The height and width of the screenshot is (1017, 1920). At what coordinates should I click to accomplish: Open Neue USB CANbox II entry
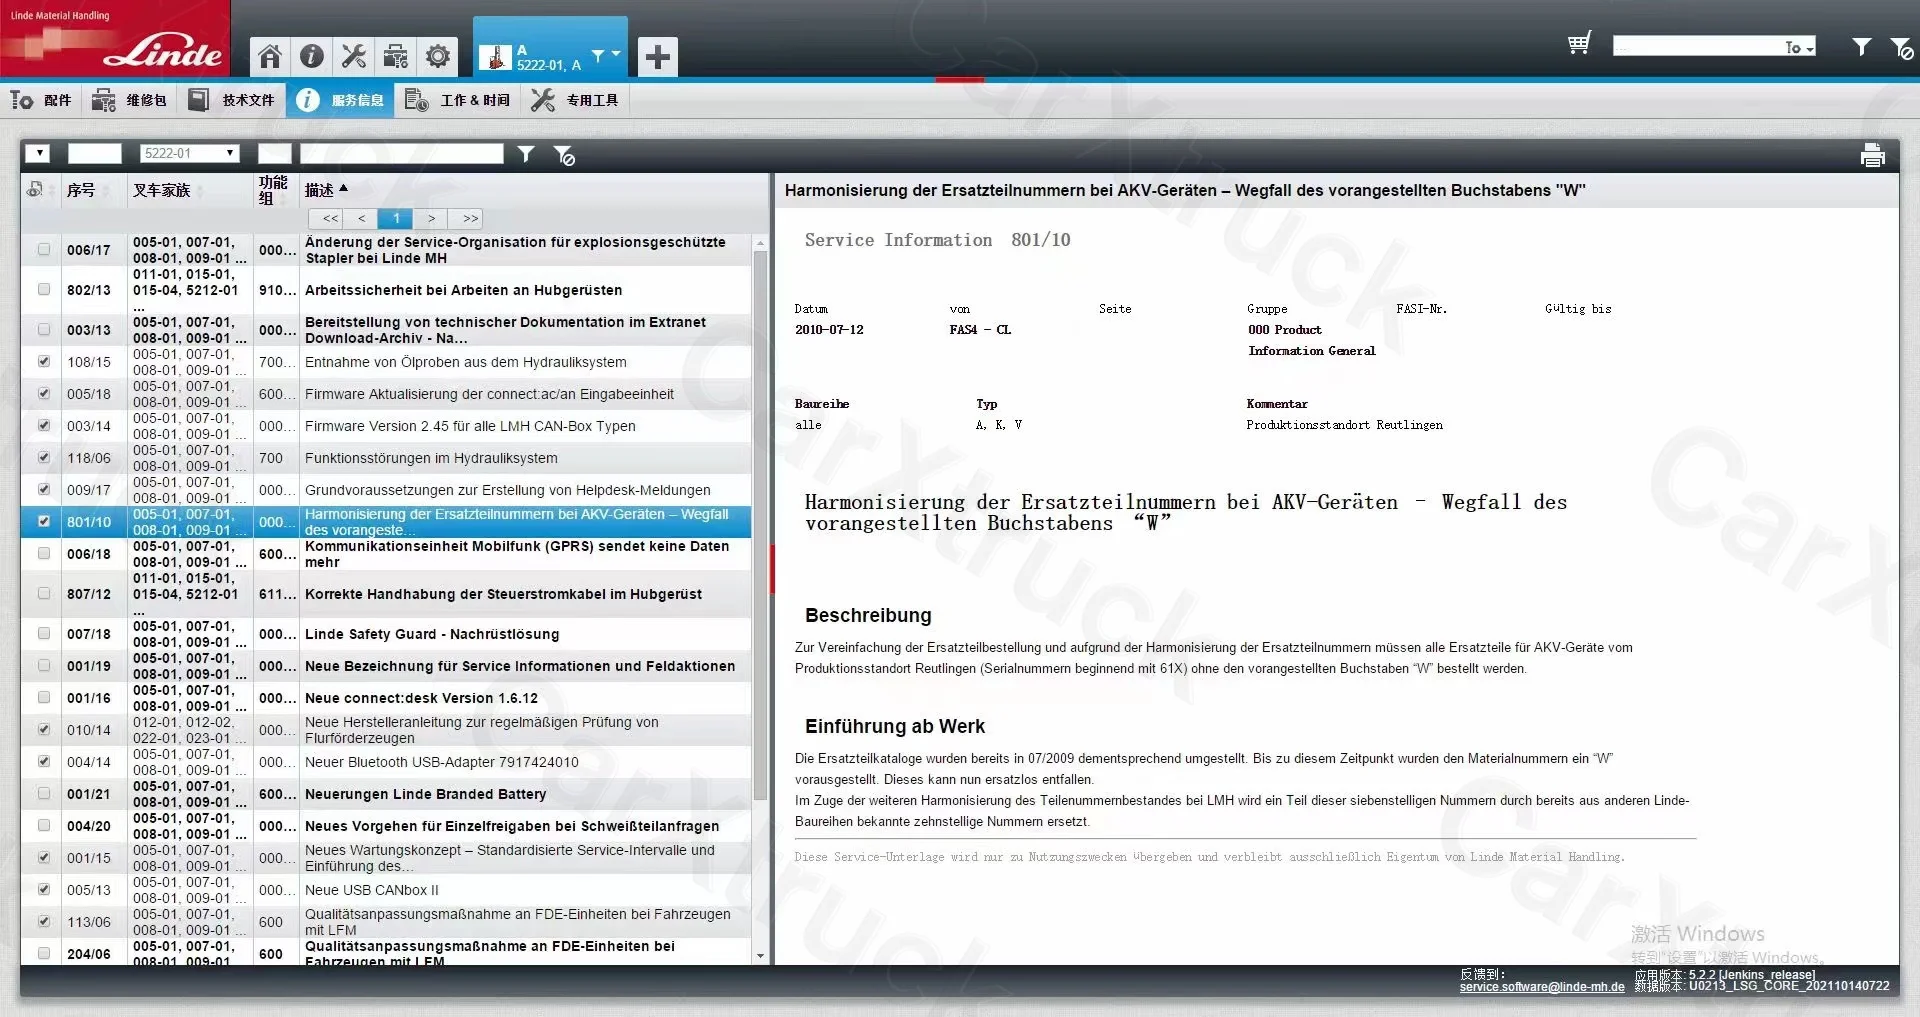371,890
